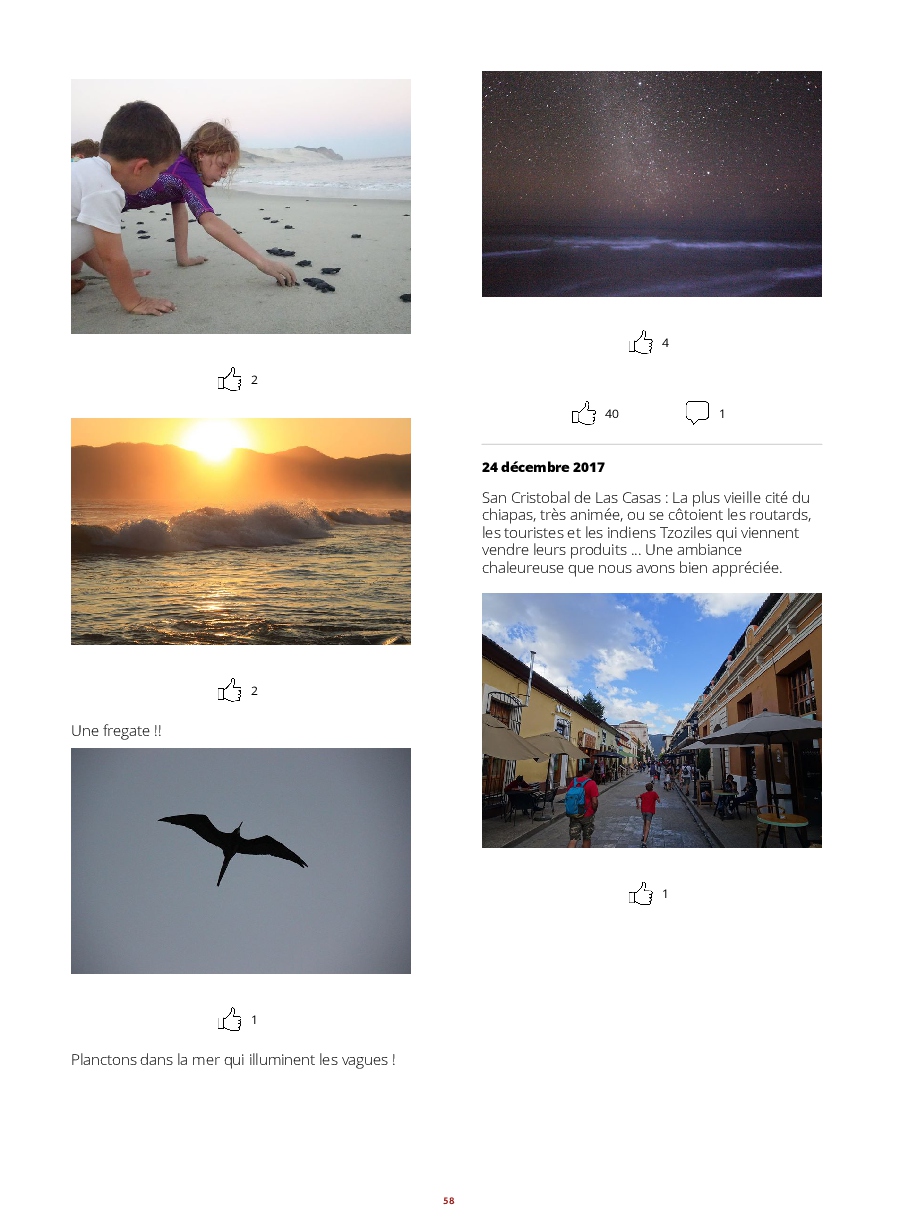
Task: Click the like icon under turtle beach photo
Action: click(230, 379)
